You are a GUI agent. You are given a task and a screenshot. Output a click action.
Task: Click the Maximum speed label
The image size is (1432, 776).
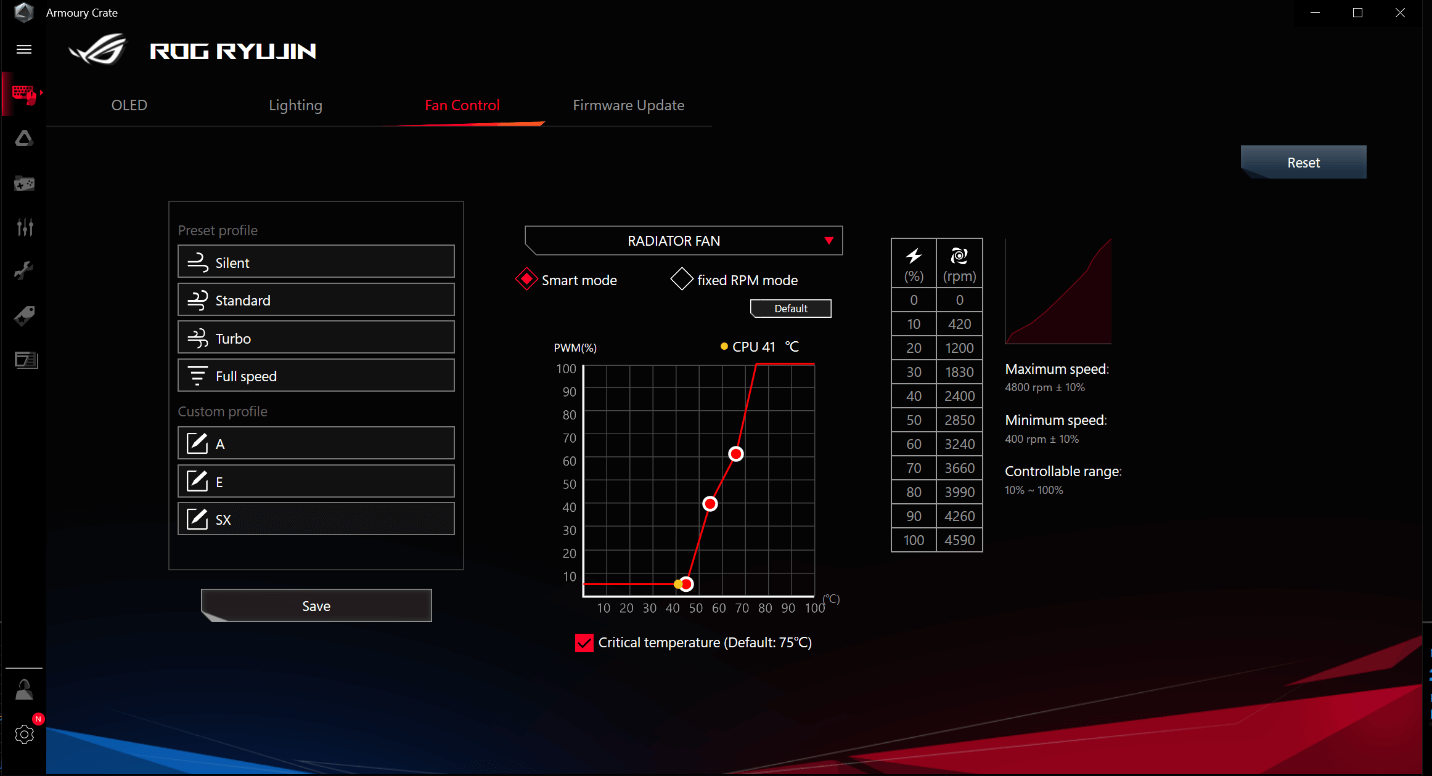(x=1057, y=369)
